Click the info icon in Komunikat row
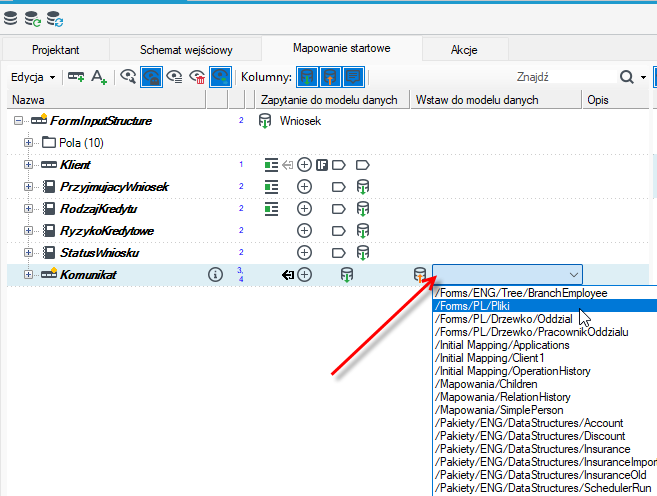657x496 pixels. click(x=215, y=275)
